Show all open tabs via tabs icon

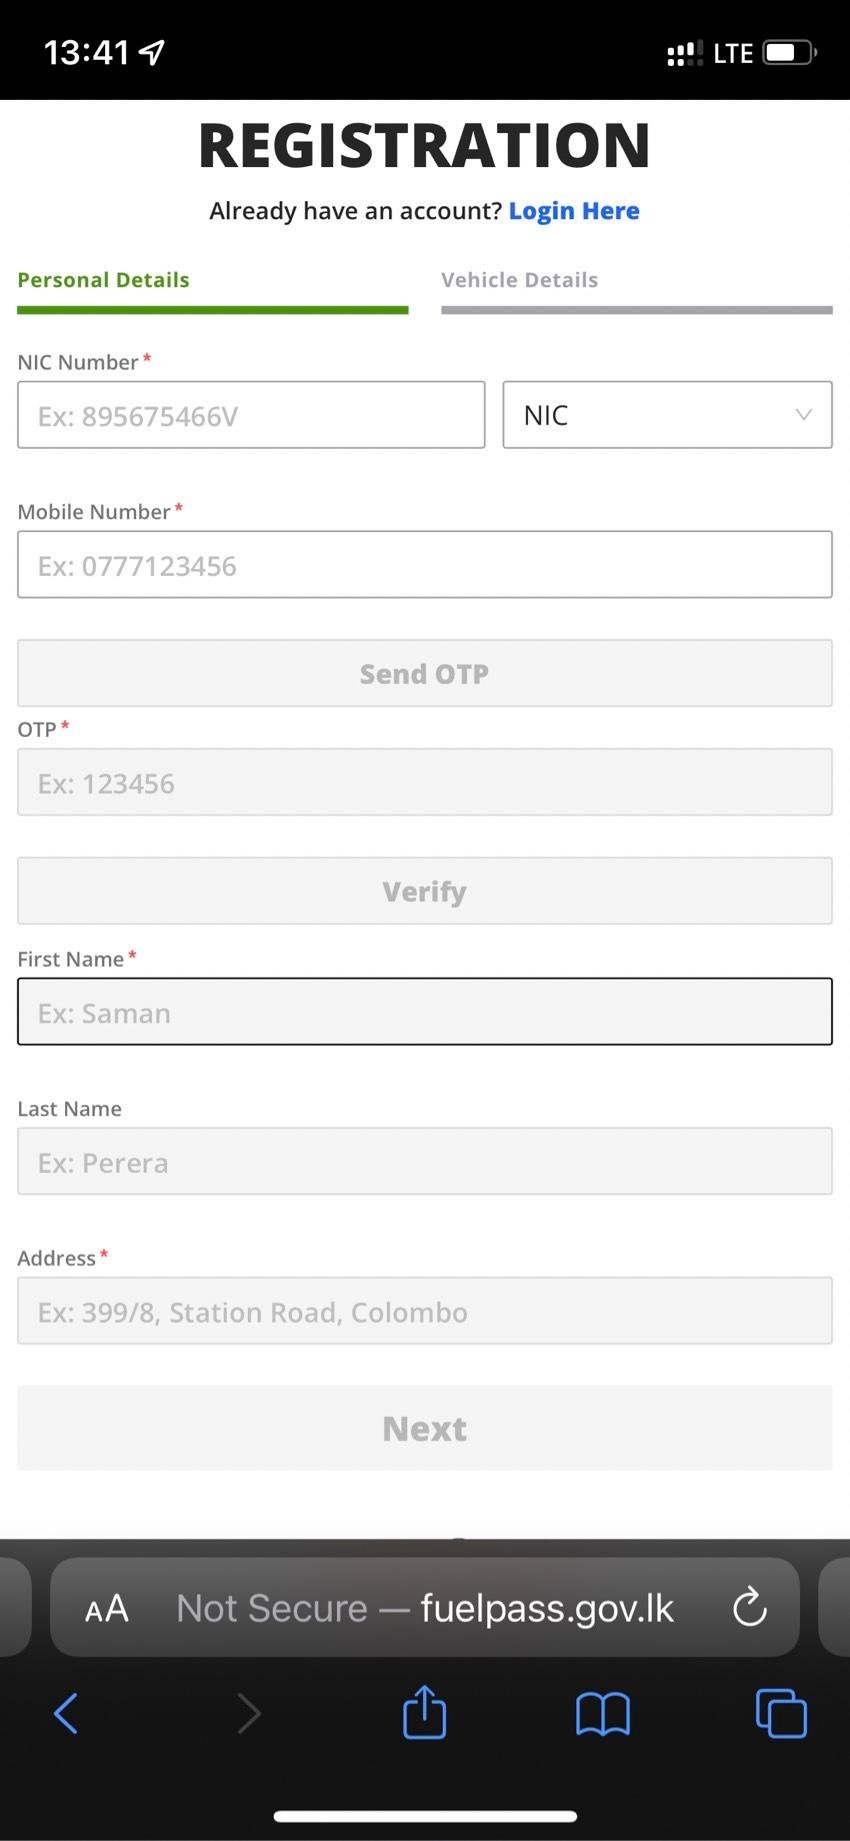point(780,1713)
